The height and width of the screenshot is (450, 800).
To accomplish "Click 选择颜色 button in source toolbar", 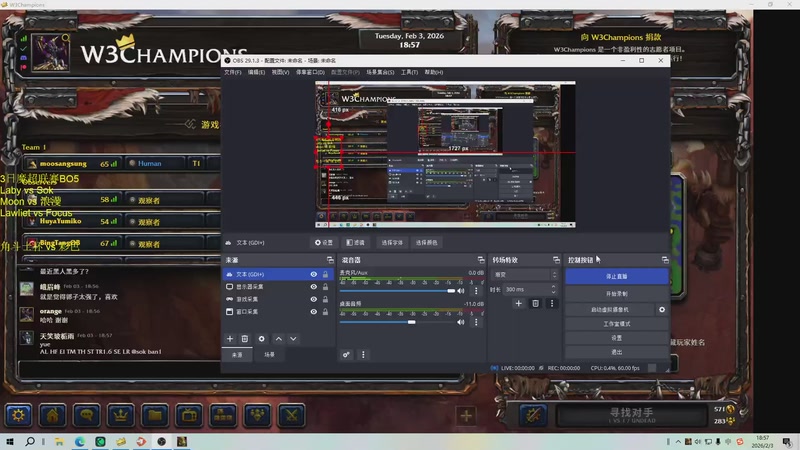I will click(x=427, y=243).
